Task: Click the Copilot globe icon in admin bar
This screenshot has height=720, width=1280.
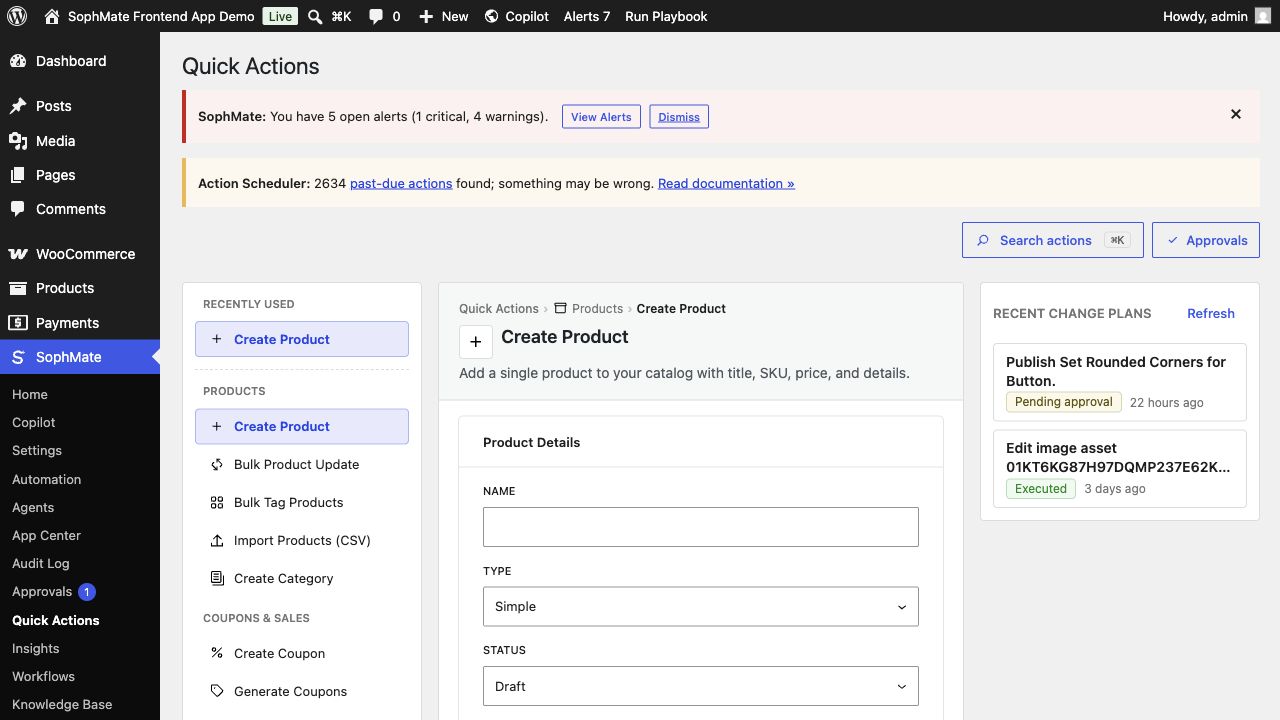Action: point(491,16)
